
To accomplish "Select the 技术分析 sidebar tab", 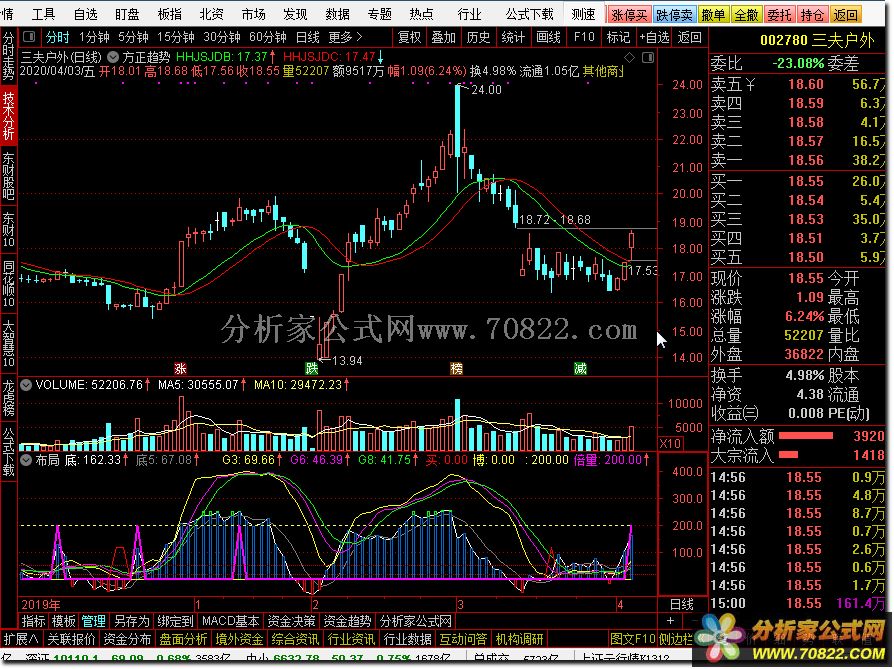I will click(x=9, y=113).
